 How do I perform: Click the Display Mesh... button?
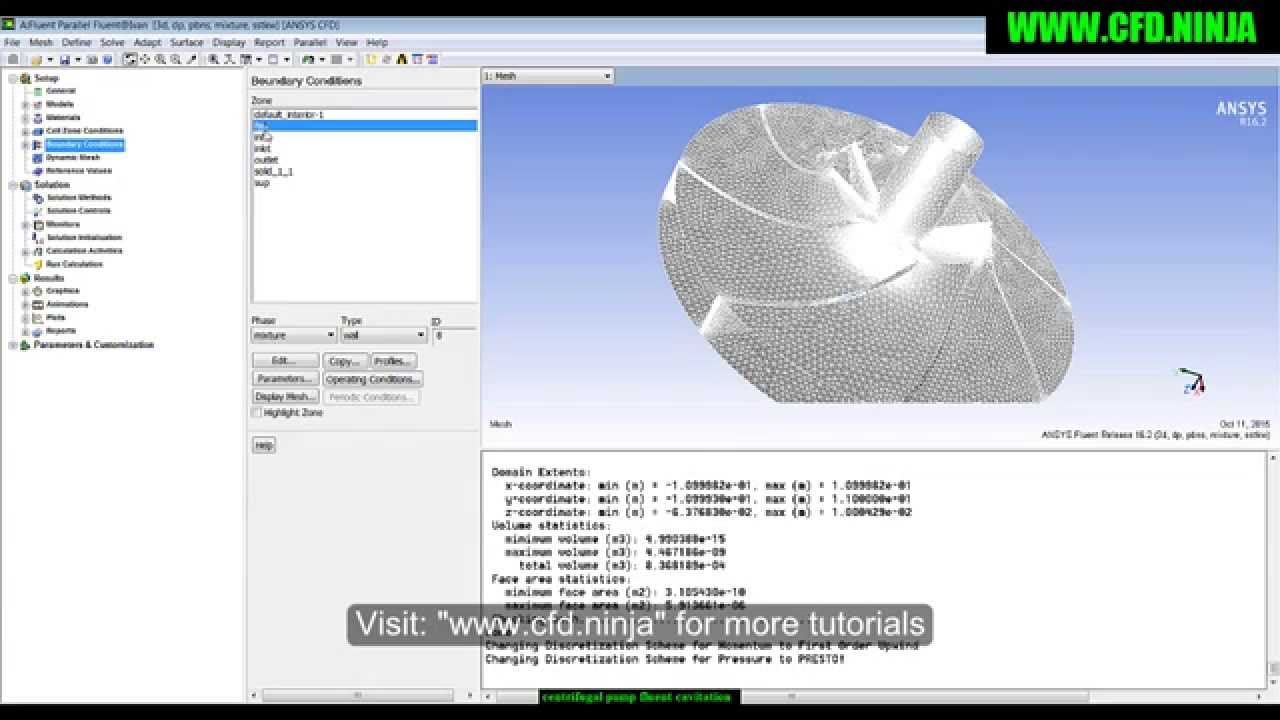(x=286, y=397)
